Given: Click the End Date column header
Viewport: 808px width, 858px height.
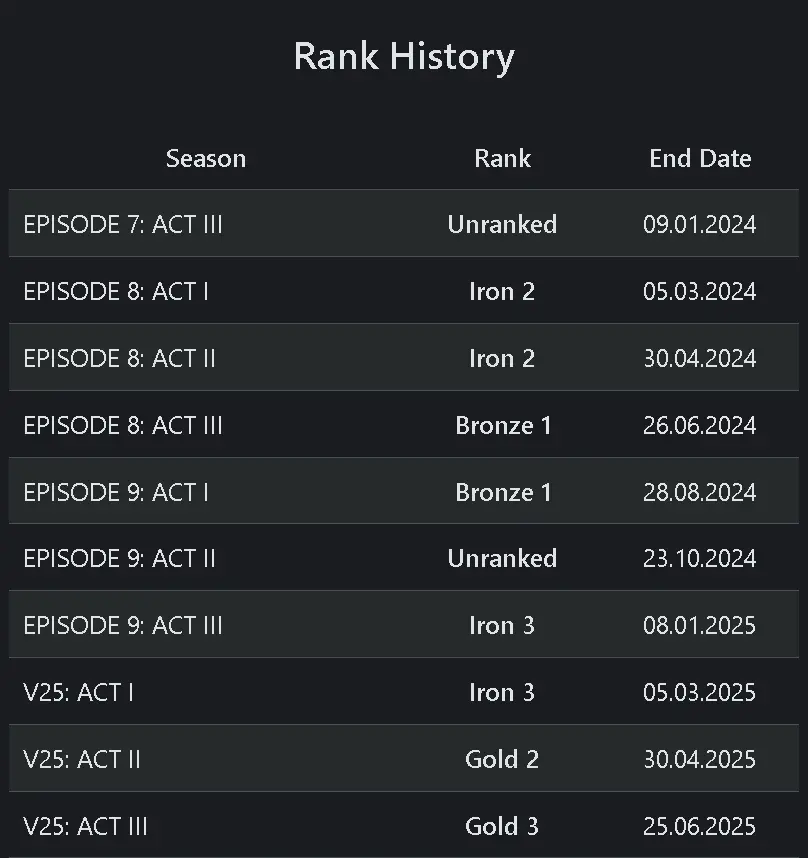Looking at the screenshot, I should coord(700,158).
